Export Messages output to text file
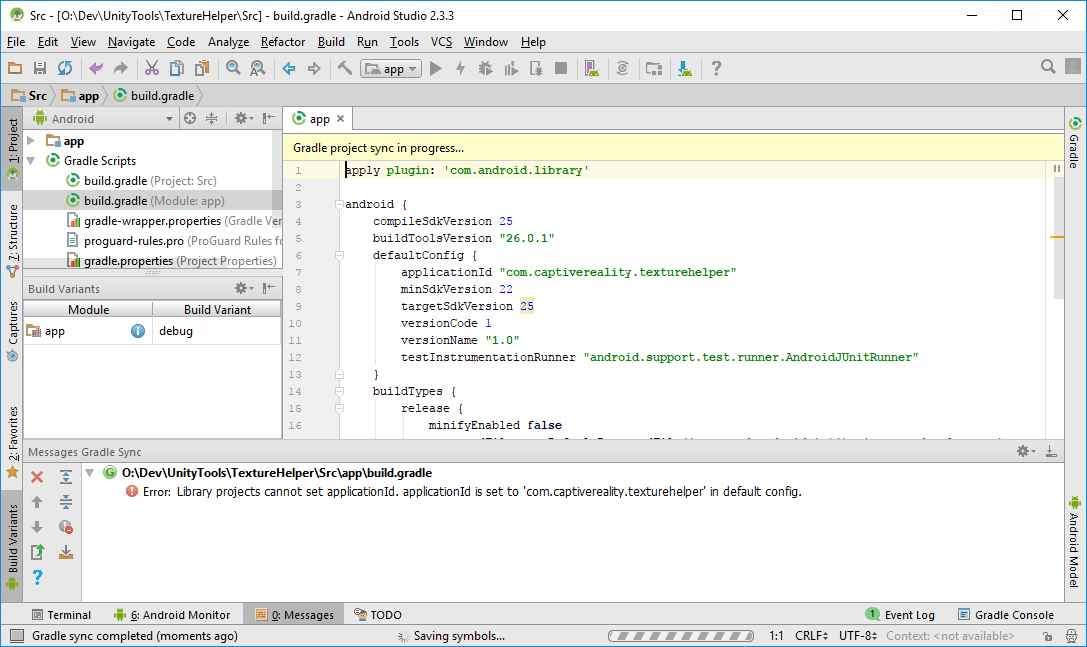 pos(37,552)
